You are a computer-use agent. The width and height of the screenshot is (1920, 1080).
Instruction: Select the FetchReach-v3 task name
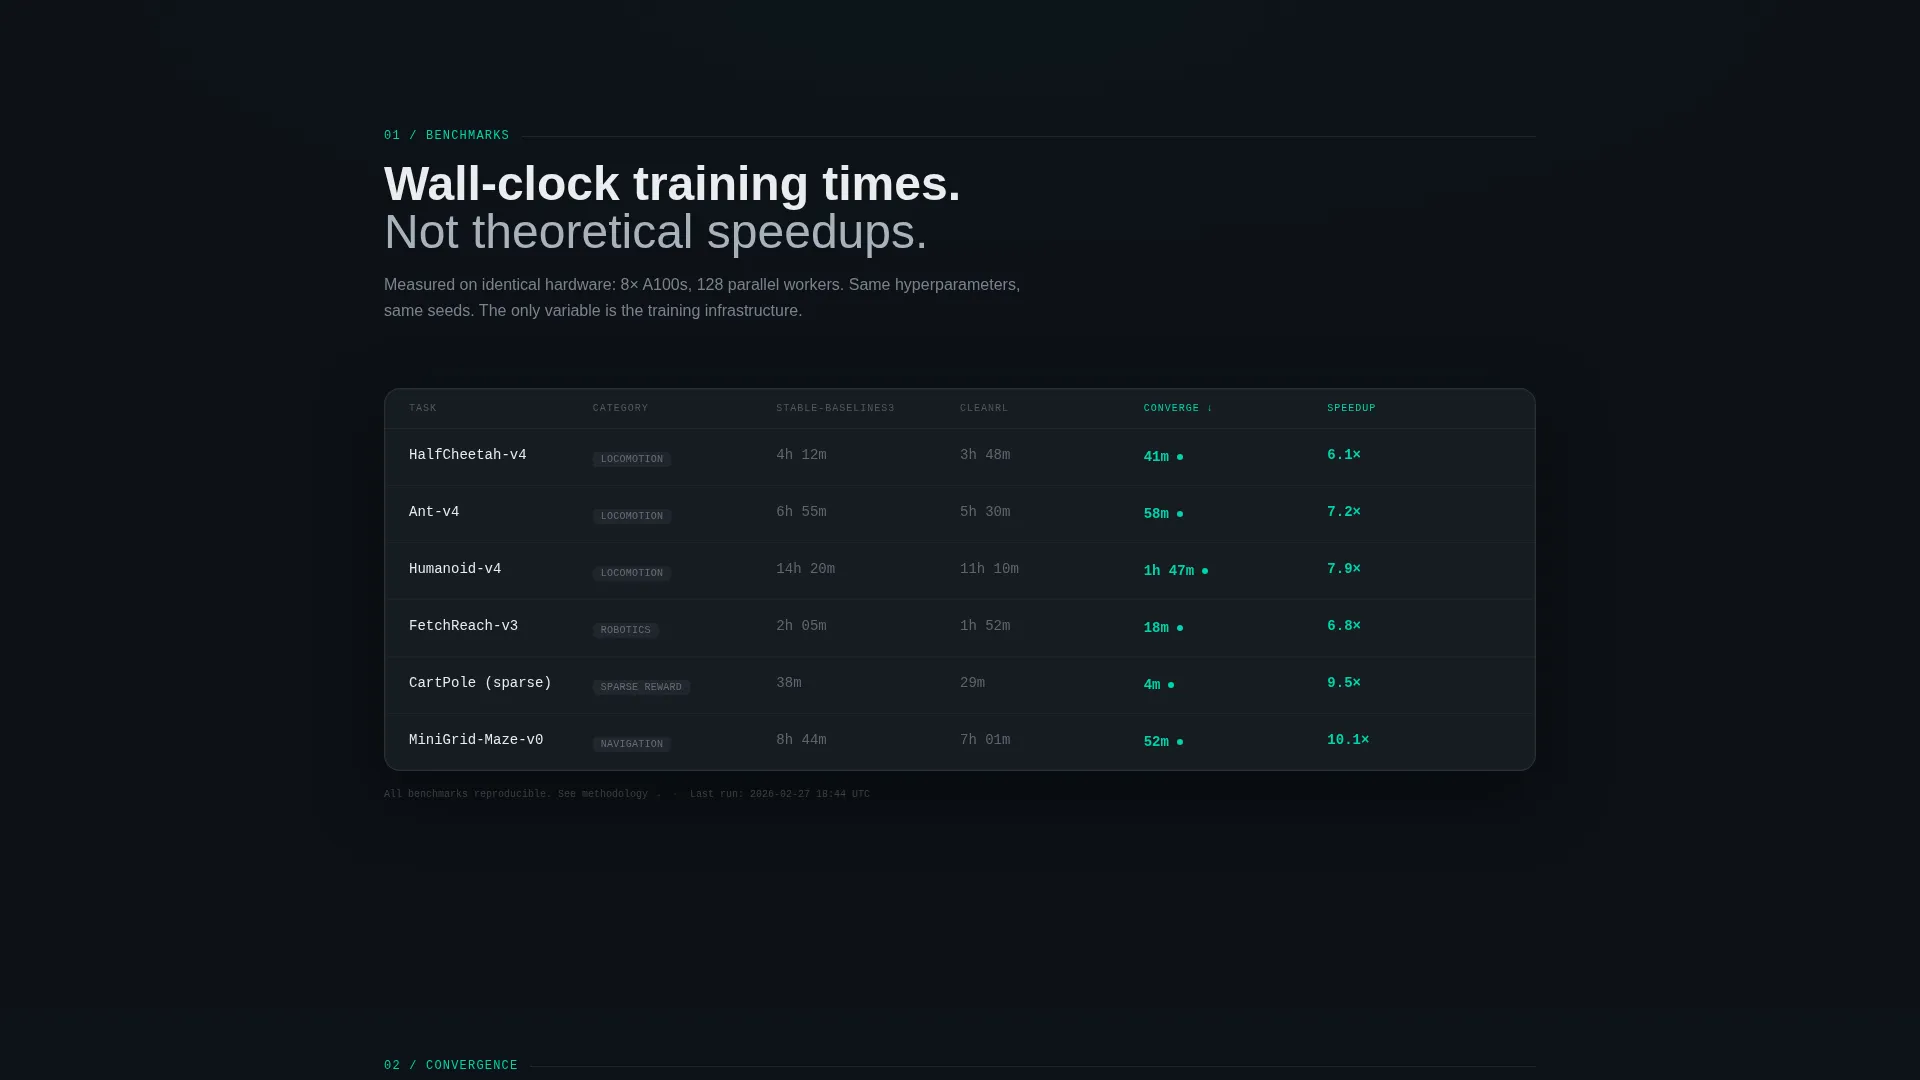pyautogui.click(x=463, y=626)
